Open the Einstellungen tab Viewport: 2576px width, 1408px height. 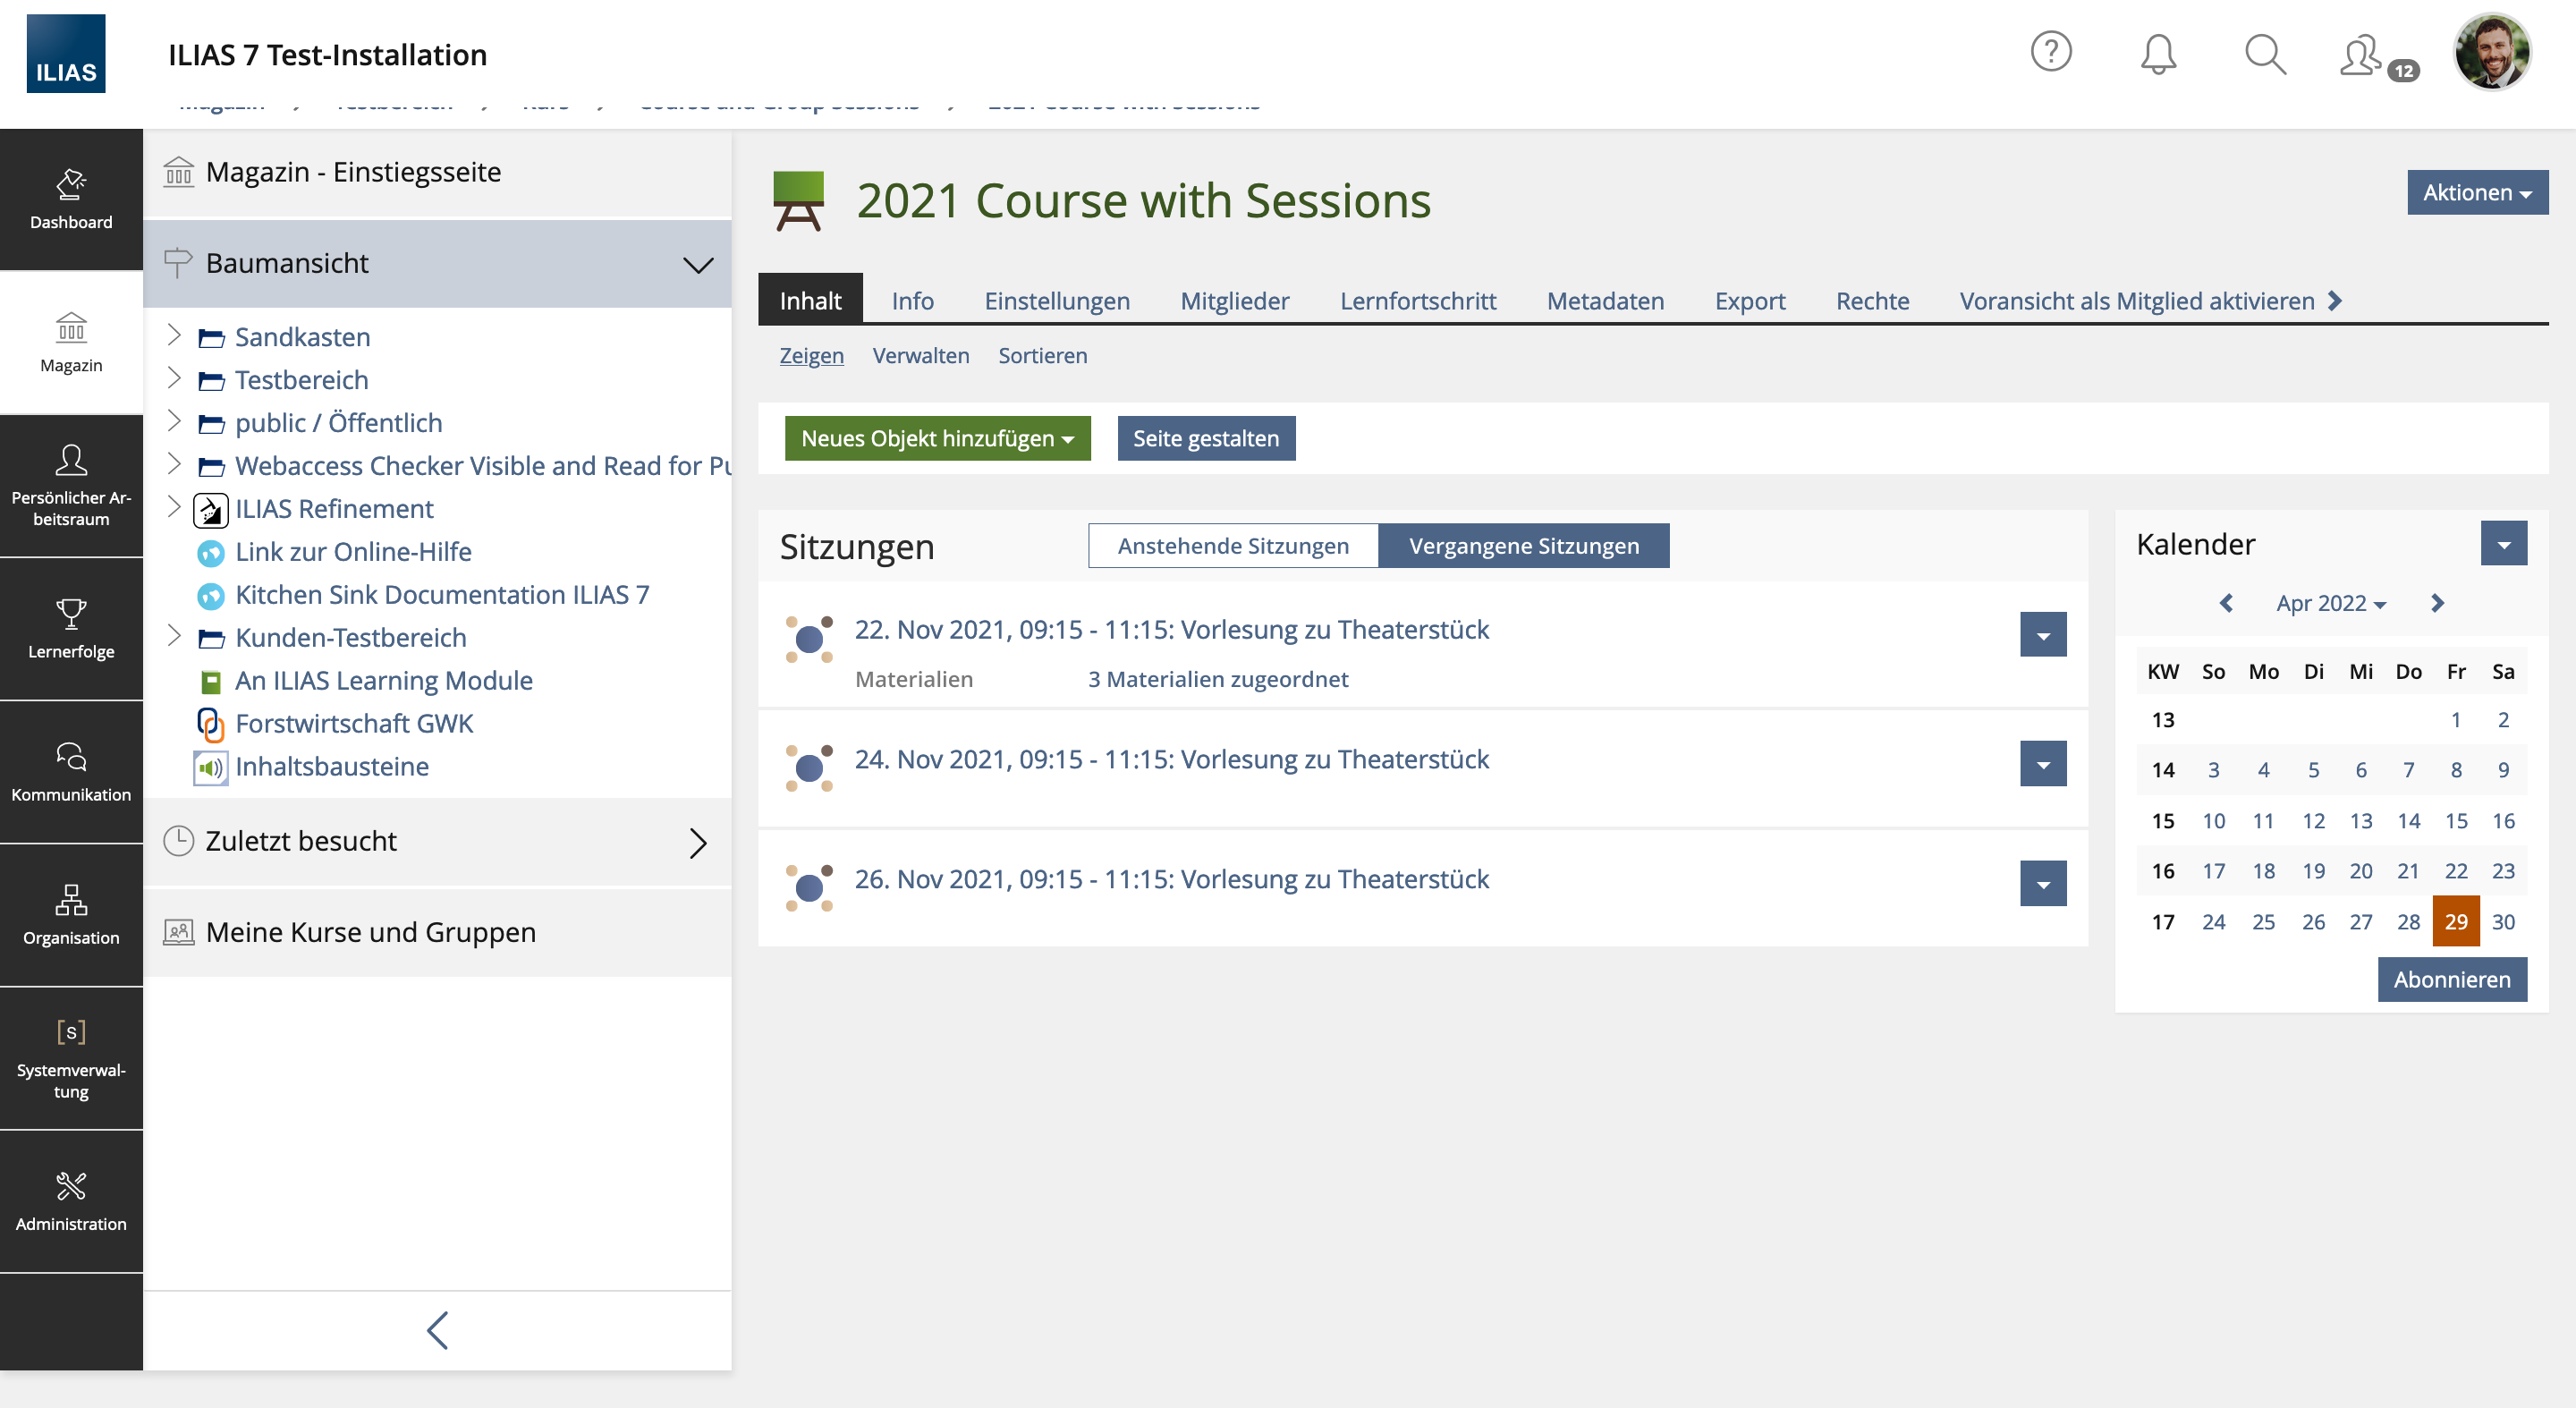(x=1056, y=301)
